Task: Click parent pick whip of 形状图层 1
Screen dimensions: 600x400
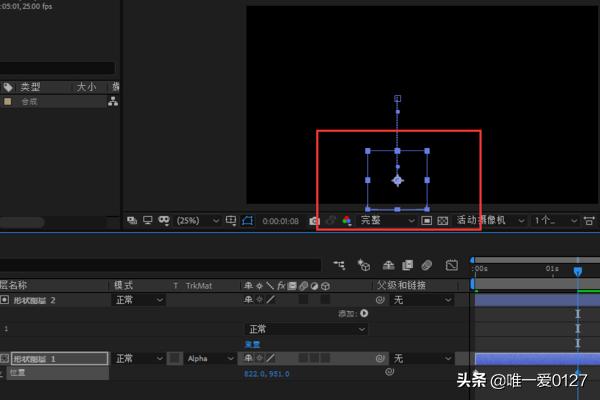Action: [380, 358]
